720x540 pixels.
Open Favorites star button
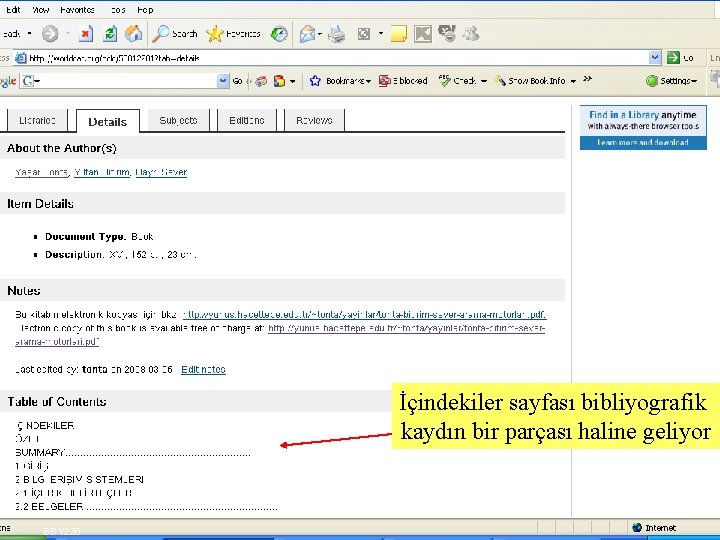coord(233,34)
